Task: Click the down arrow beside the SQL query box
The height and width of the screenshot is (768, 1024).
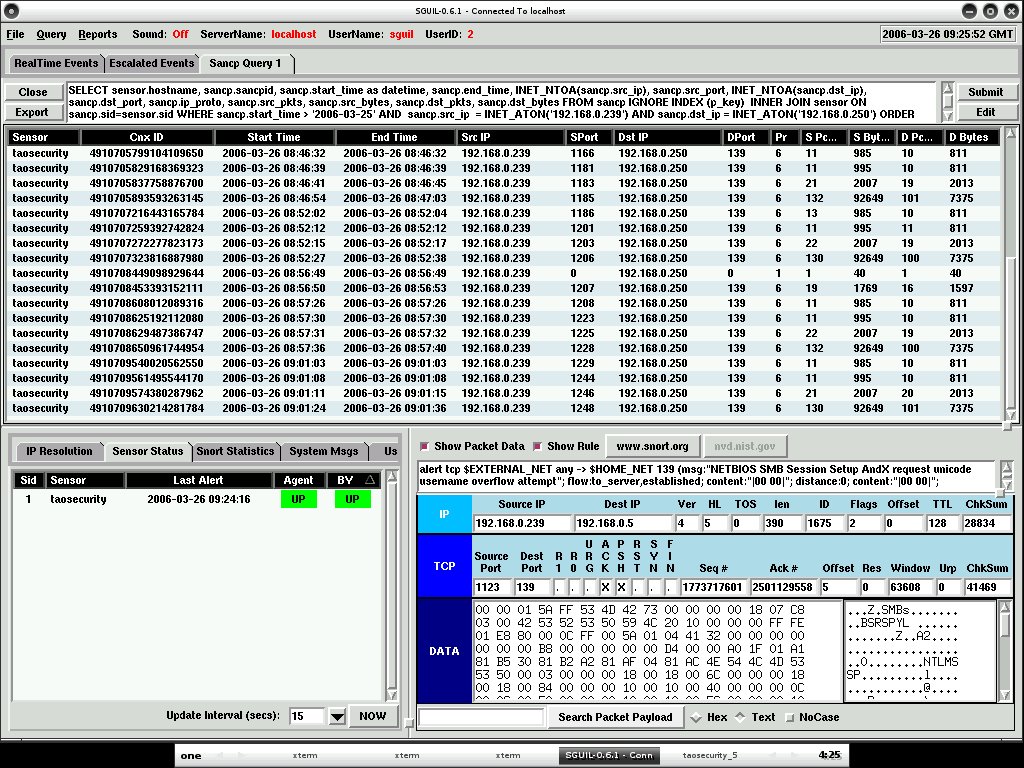Action: [948, 116]
